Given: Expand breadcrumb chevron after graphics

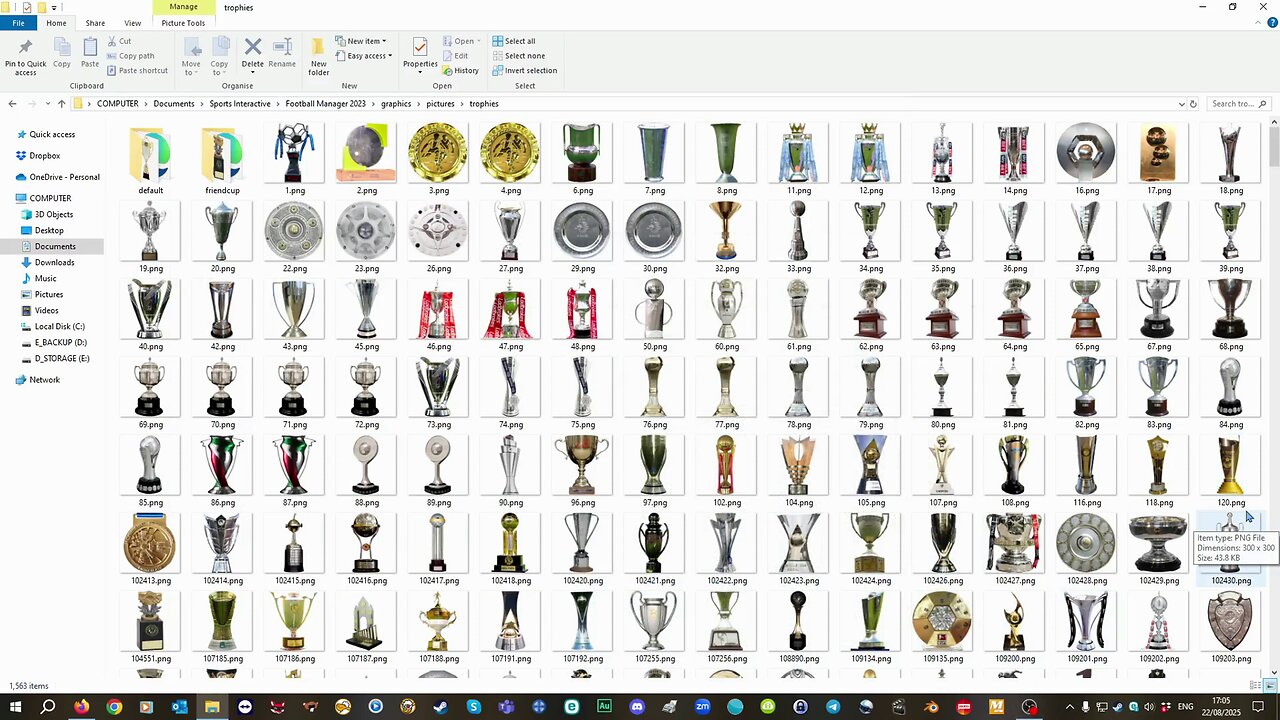Looking at the screenshot, I should [x=418, y=104].
